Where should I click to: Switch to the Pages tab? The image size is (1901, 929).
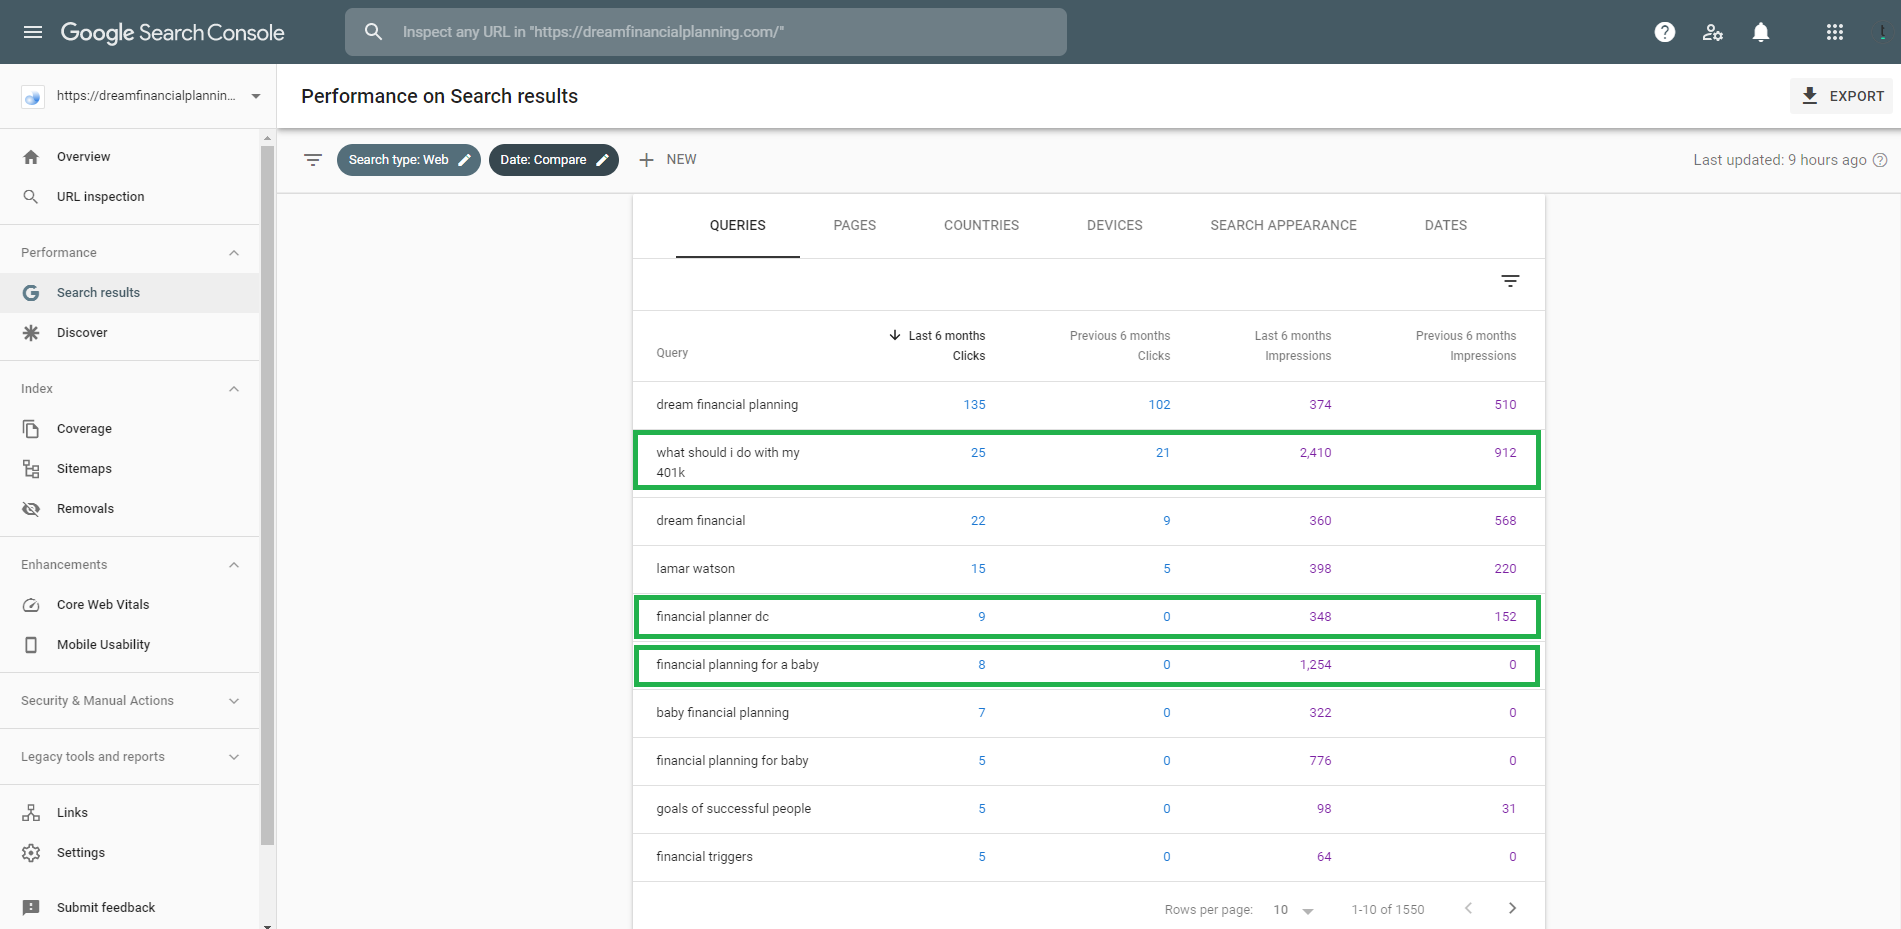(x=854, y=226)
